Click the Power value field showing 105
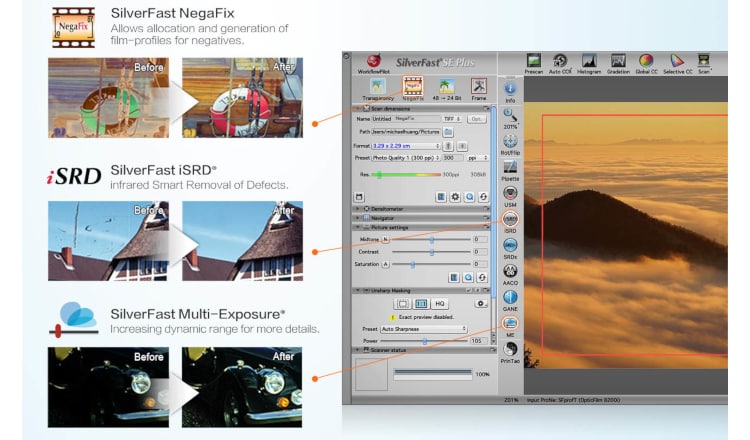 (479, 341)
